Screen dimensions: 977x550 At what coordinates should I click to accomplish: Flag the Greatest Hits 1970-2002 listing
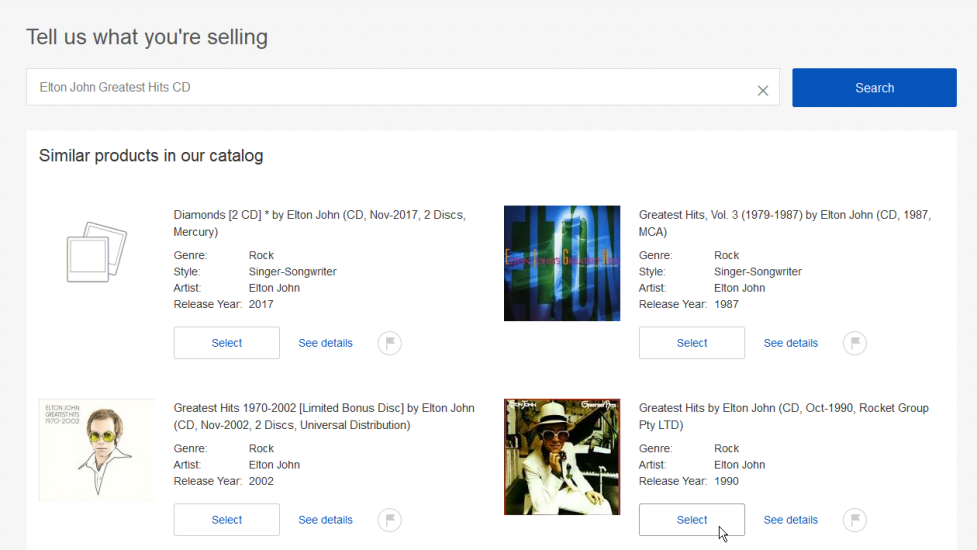389,519
